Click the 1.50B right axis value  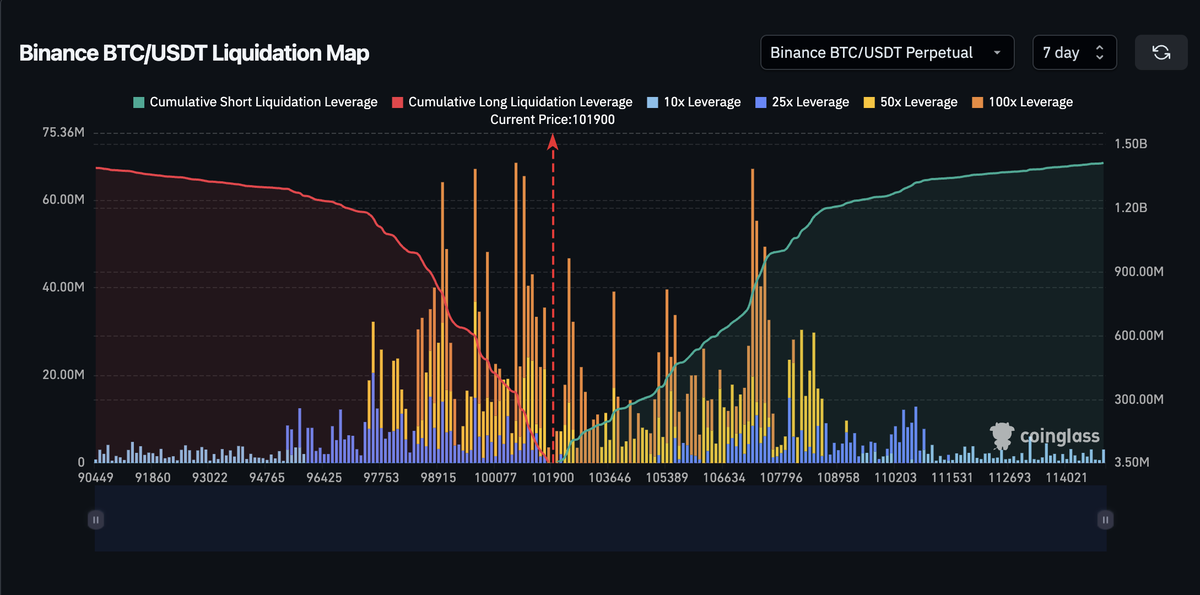(x=1130, y=144)
